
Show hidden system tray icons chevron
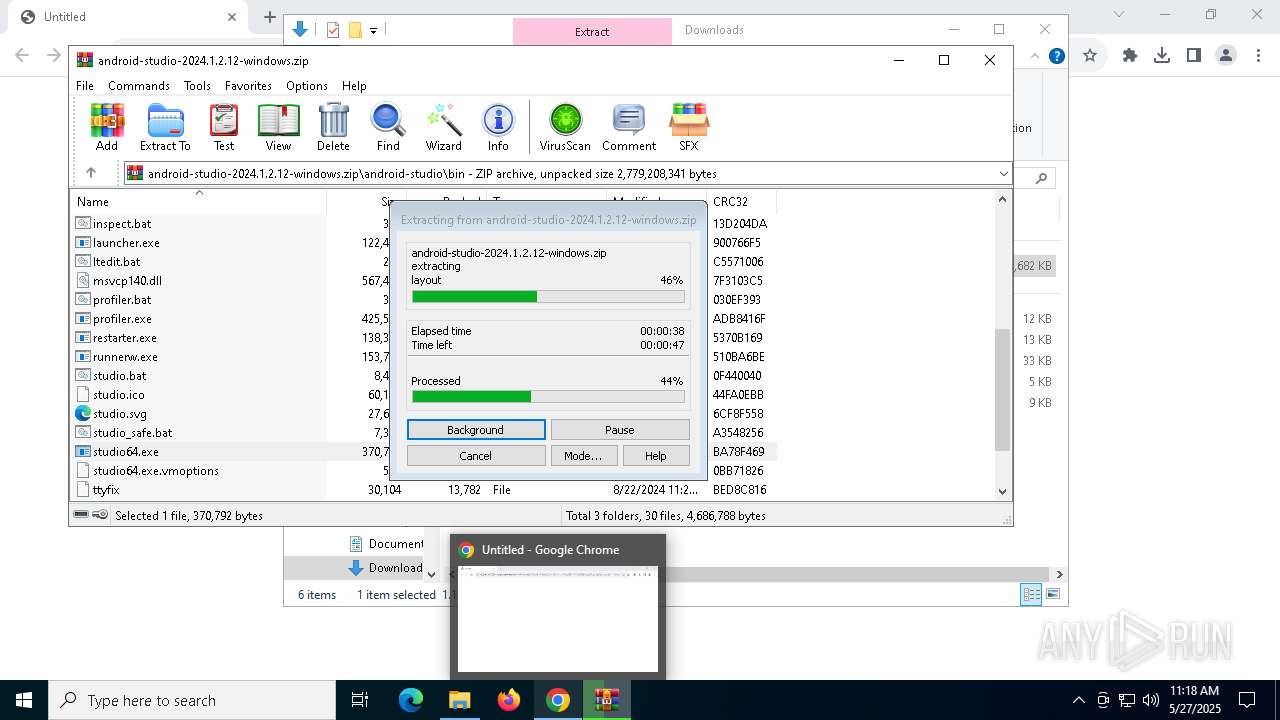pyautogui.click(x=1078, y=700)
